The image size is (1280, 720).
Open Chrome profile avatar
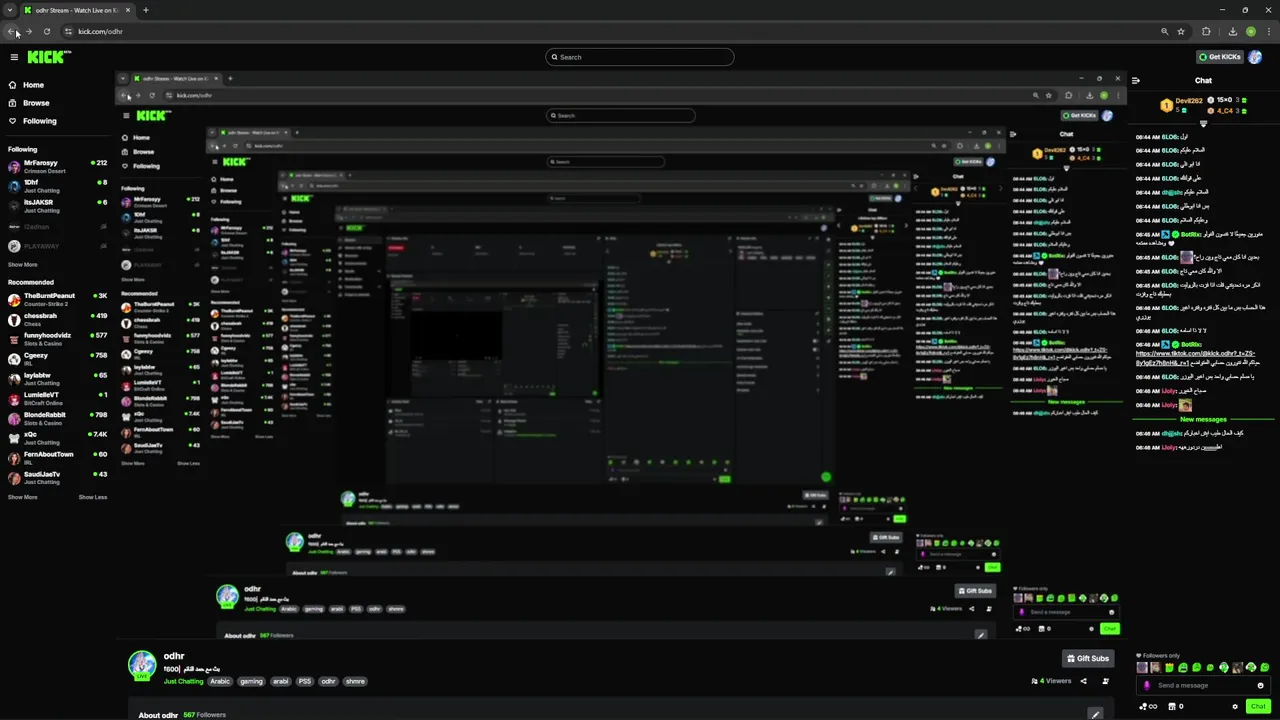pyautogui.click(x=1250, y=31)
